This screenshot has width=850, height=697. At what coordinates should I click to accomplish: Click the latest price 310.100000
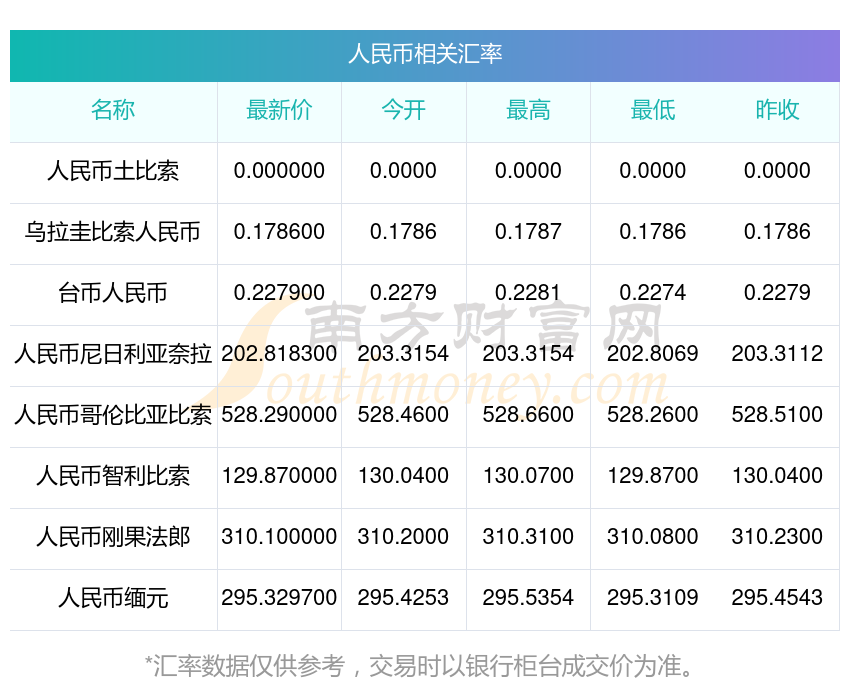[x=279, y=537]
